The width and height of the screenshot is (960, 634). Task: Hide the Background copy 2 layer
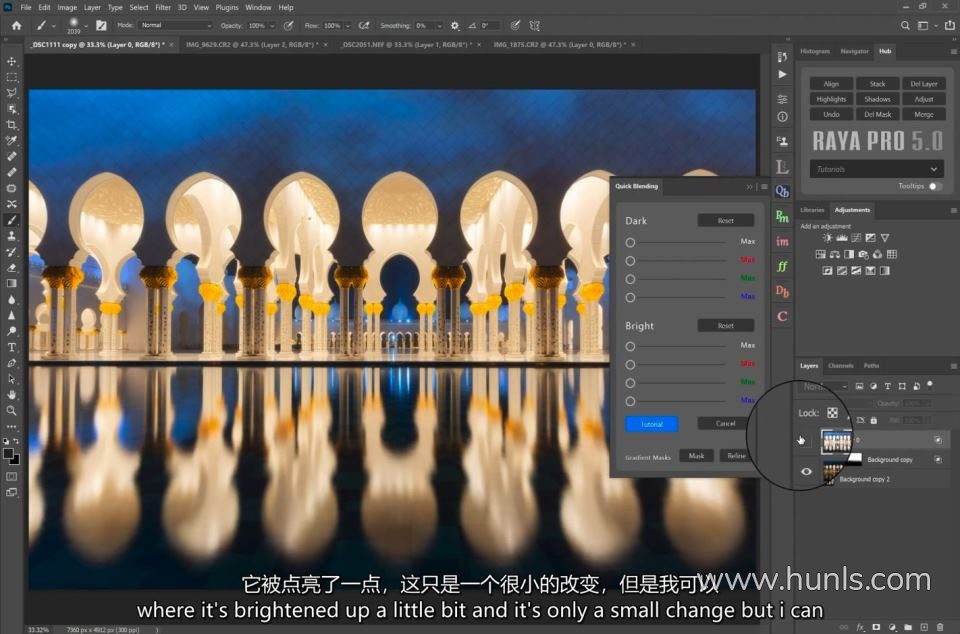[806, 472]
